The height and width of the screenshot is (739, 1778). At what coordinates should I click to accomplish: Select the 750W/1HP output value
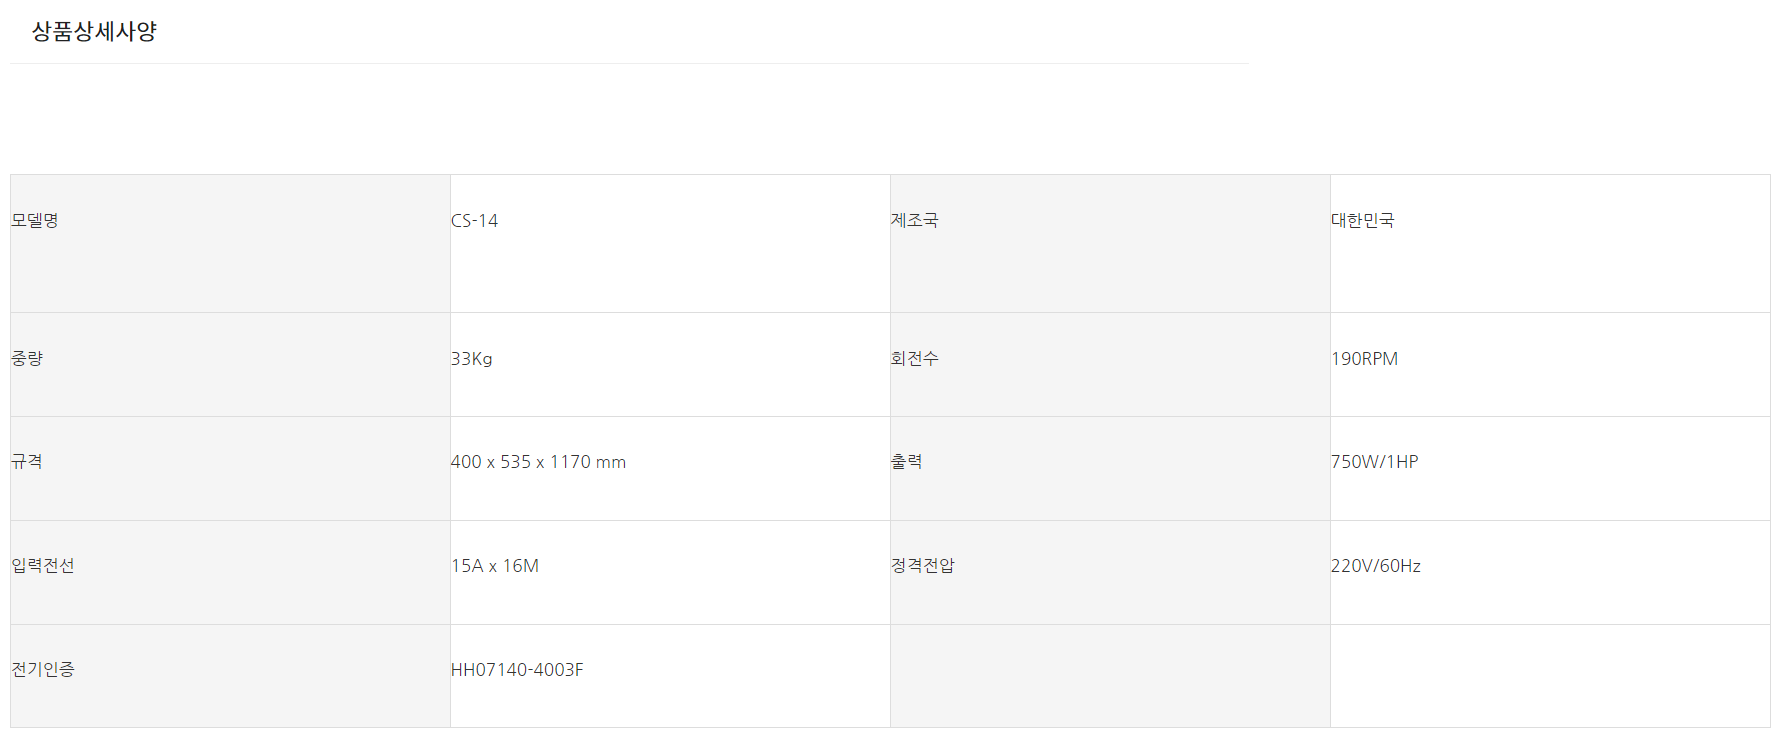point(1374,462)
